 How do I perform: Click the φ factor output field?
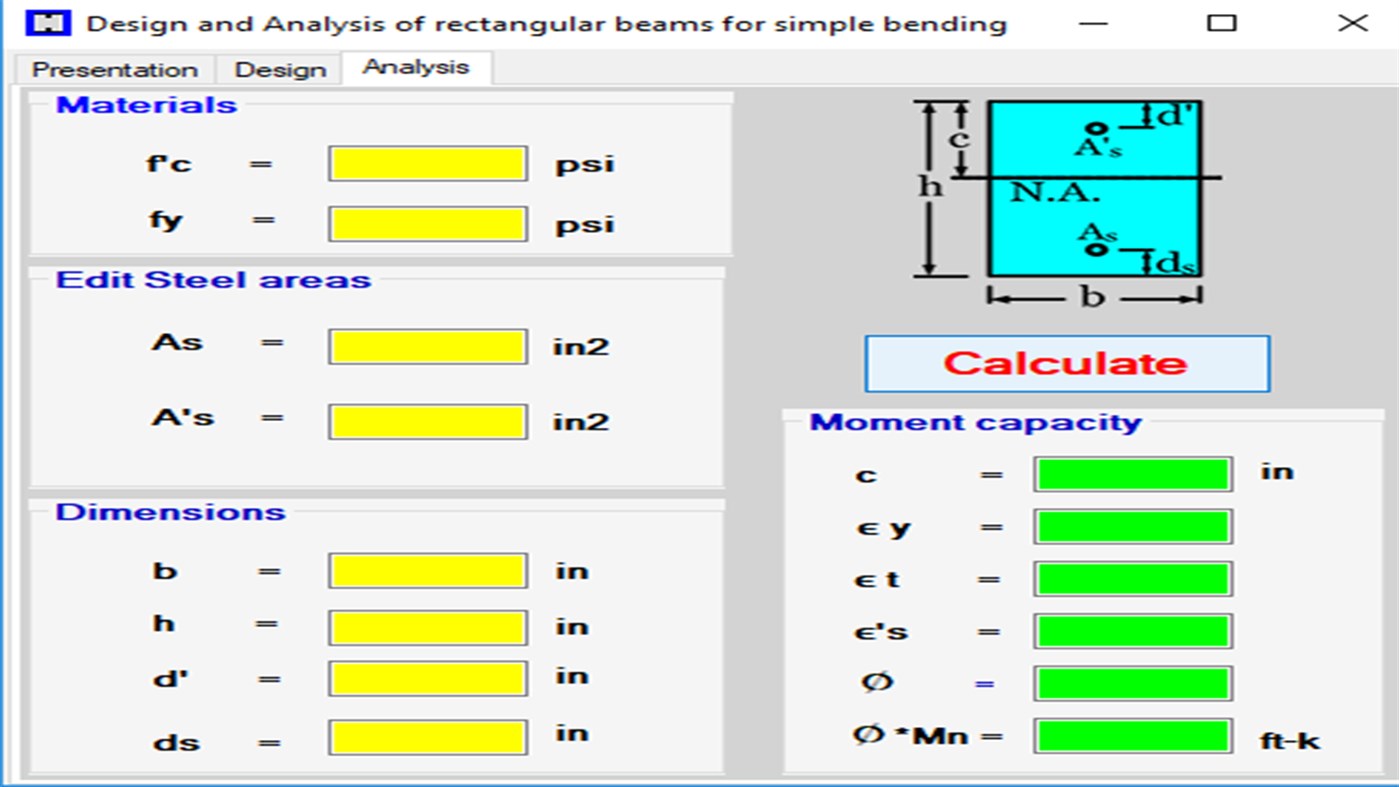(x=1131, y=685)
